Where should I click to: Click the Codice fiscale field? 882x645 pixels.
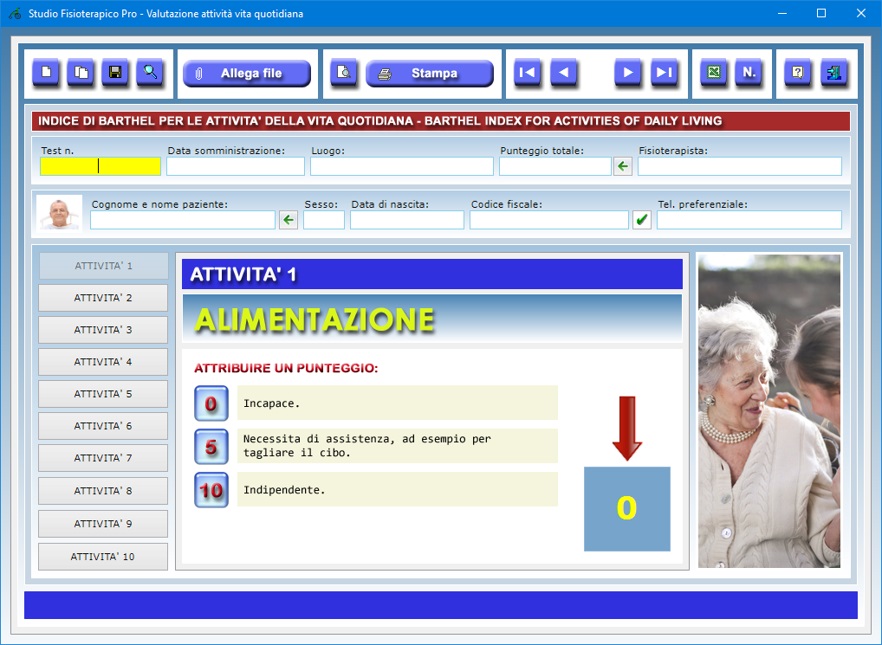tap(549, 220)
